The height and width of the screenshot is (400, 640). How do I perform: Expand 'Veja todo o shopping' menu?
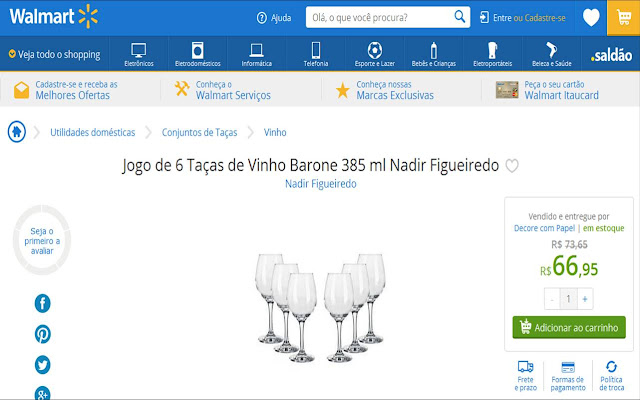point(54,54)
